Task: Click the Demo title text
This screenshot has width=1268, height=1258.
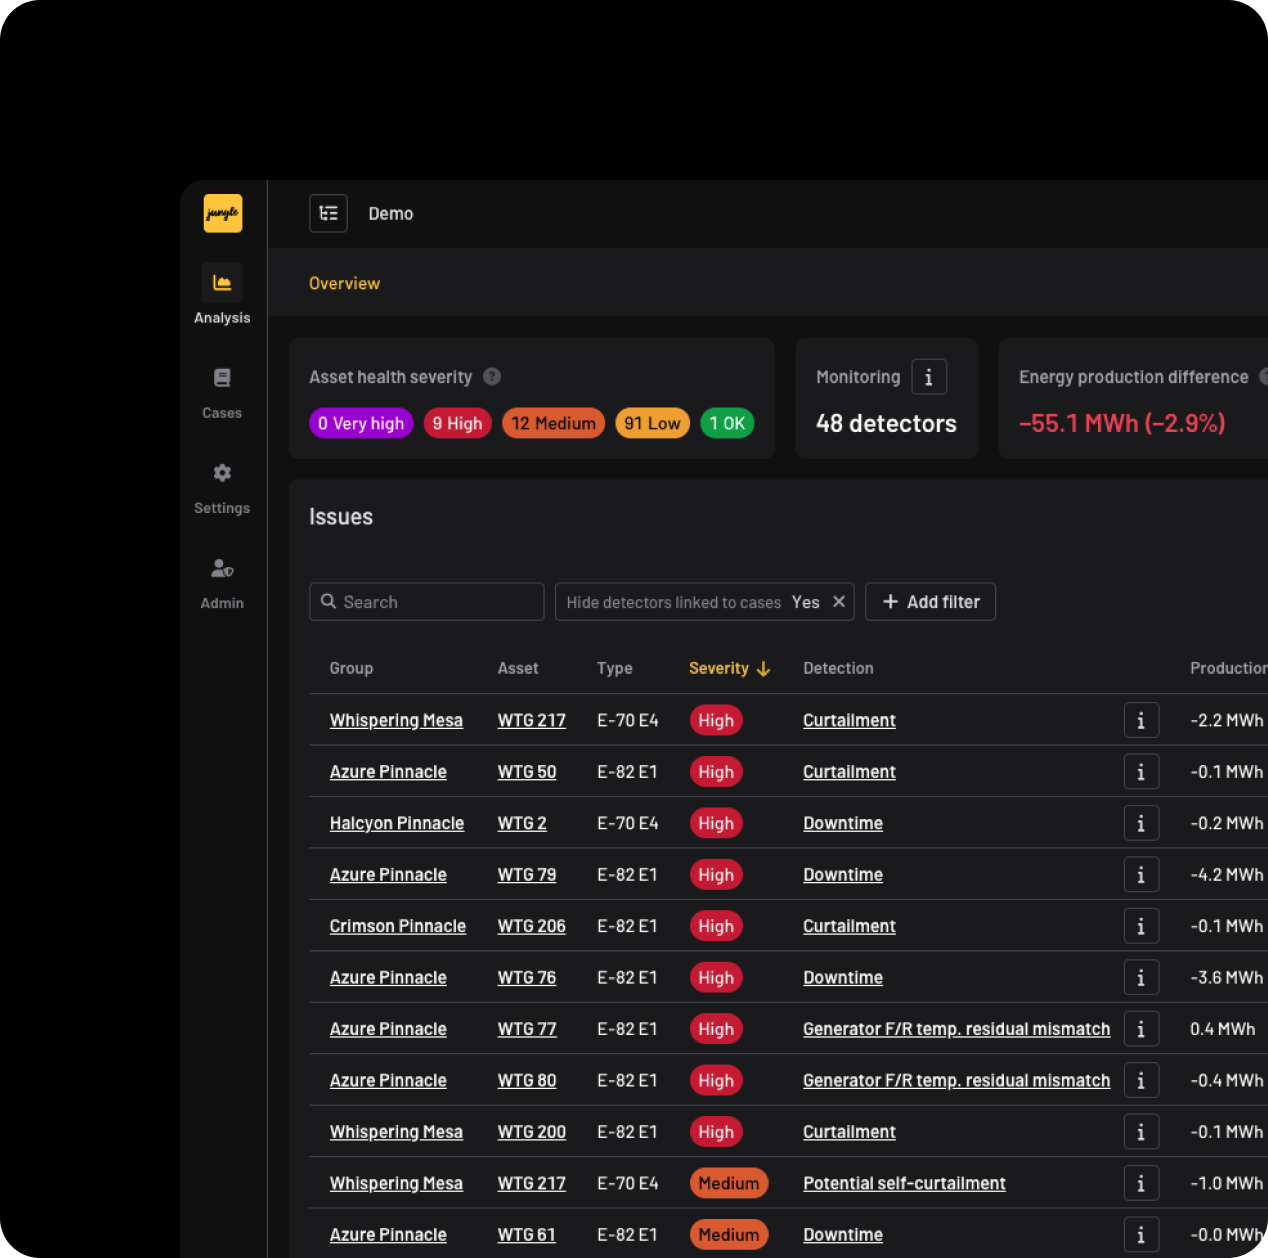Action: click(x=391, y=213)
